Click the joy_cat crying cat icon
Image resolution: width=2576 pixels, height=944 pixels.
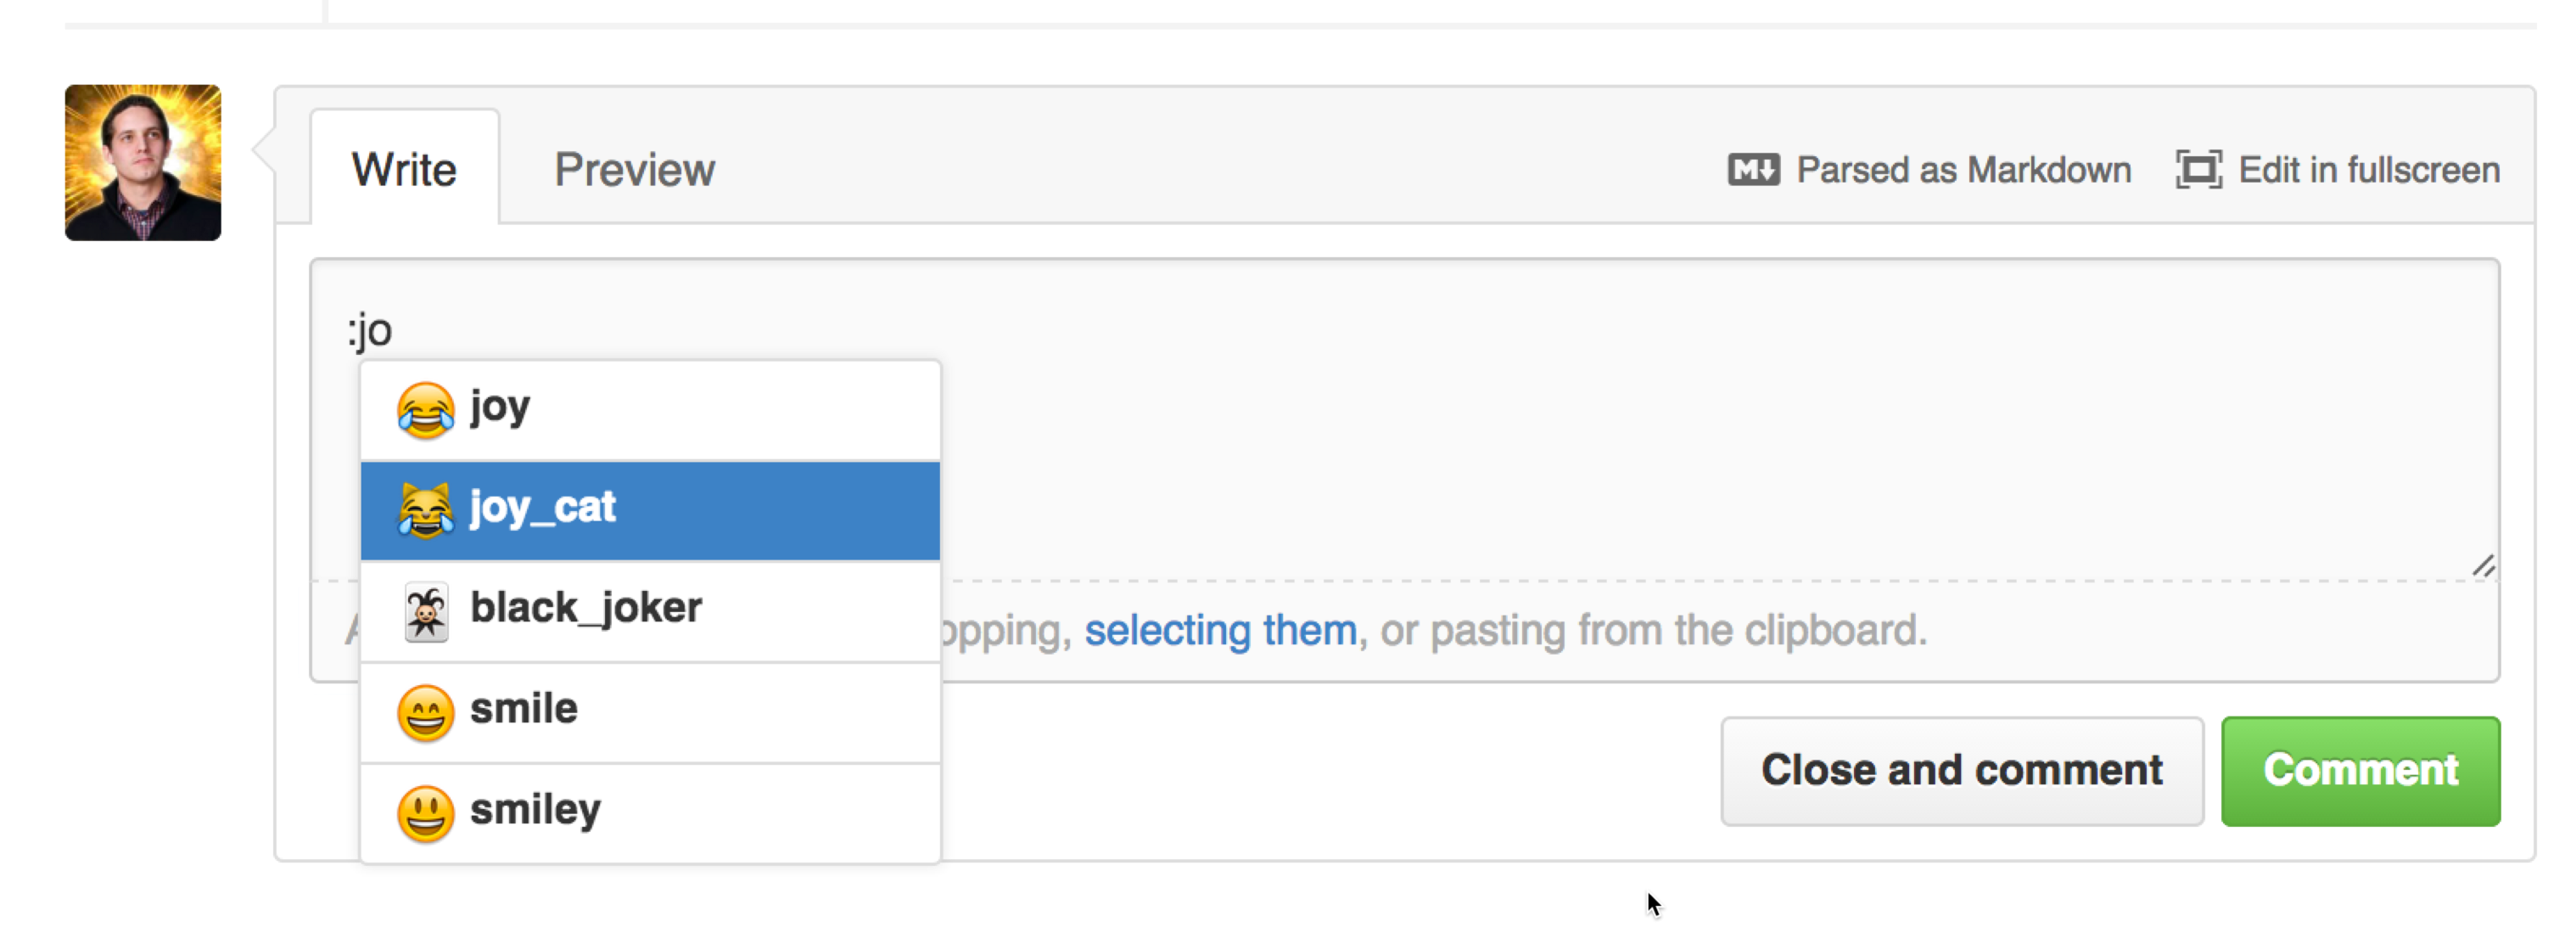coord(425,509)
